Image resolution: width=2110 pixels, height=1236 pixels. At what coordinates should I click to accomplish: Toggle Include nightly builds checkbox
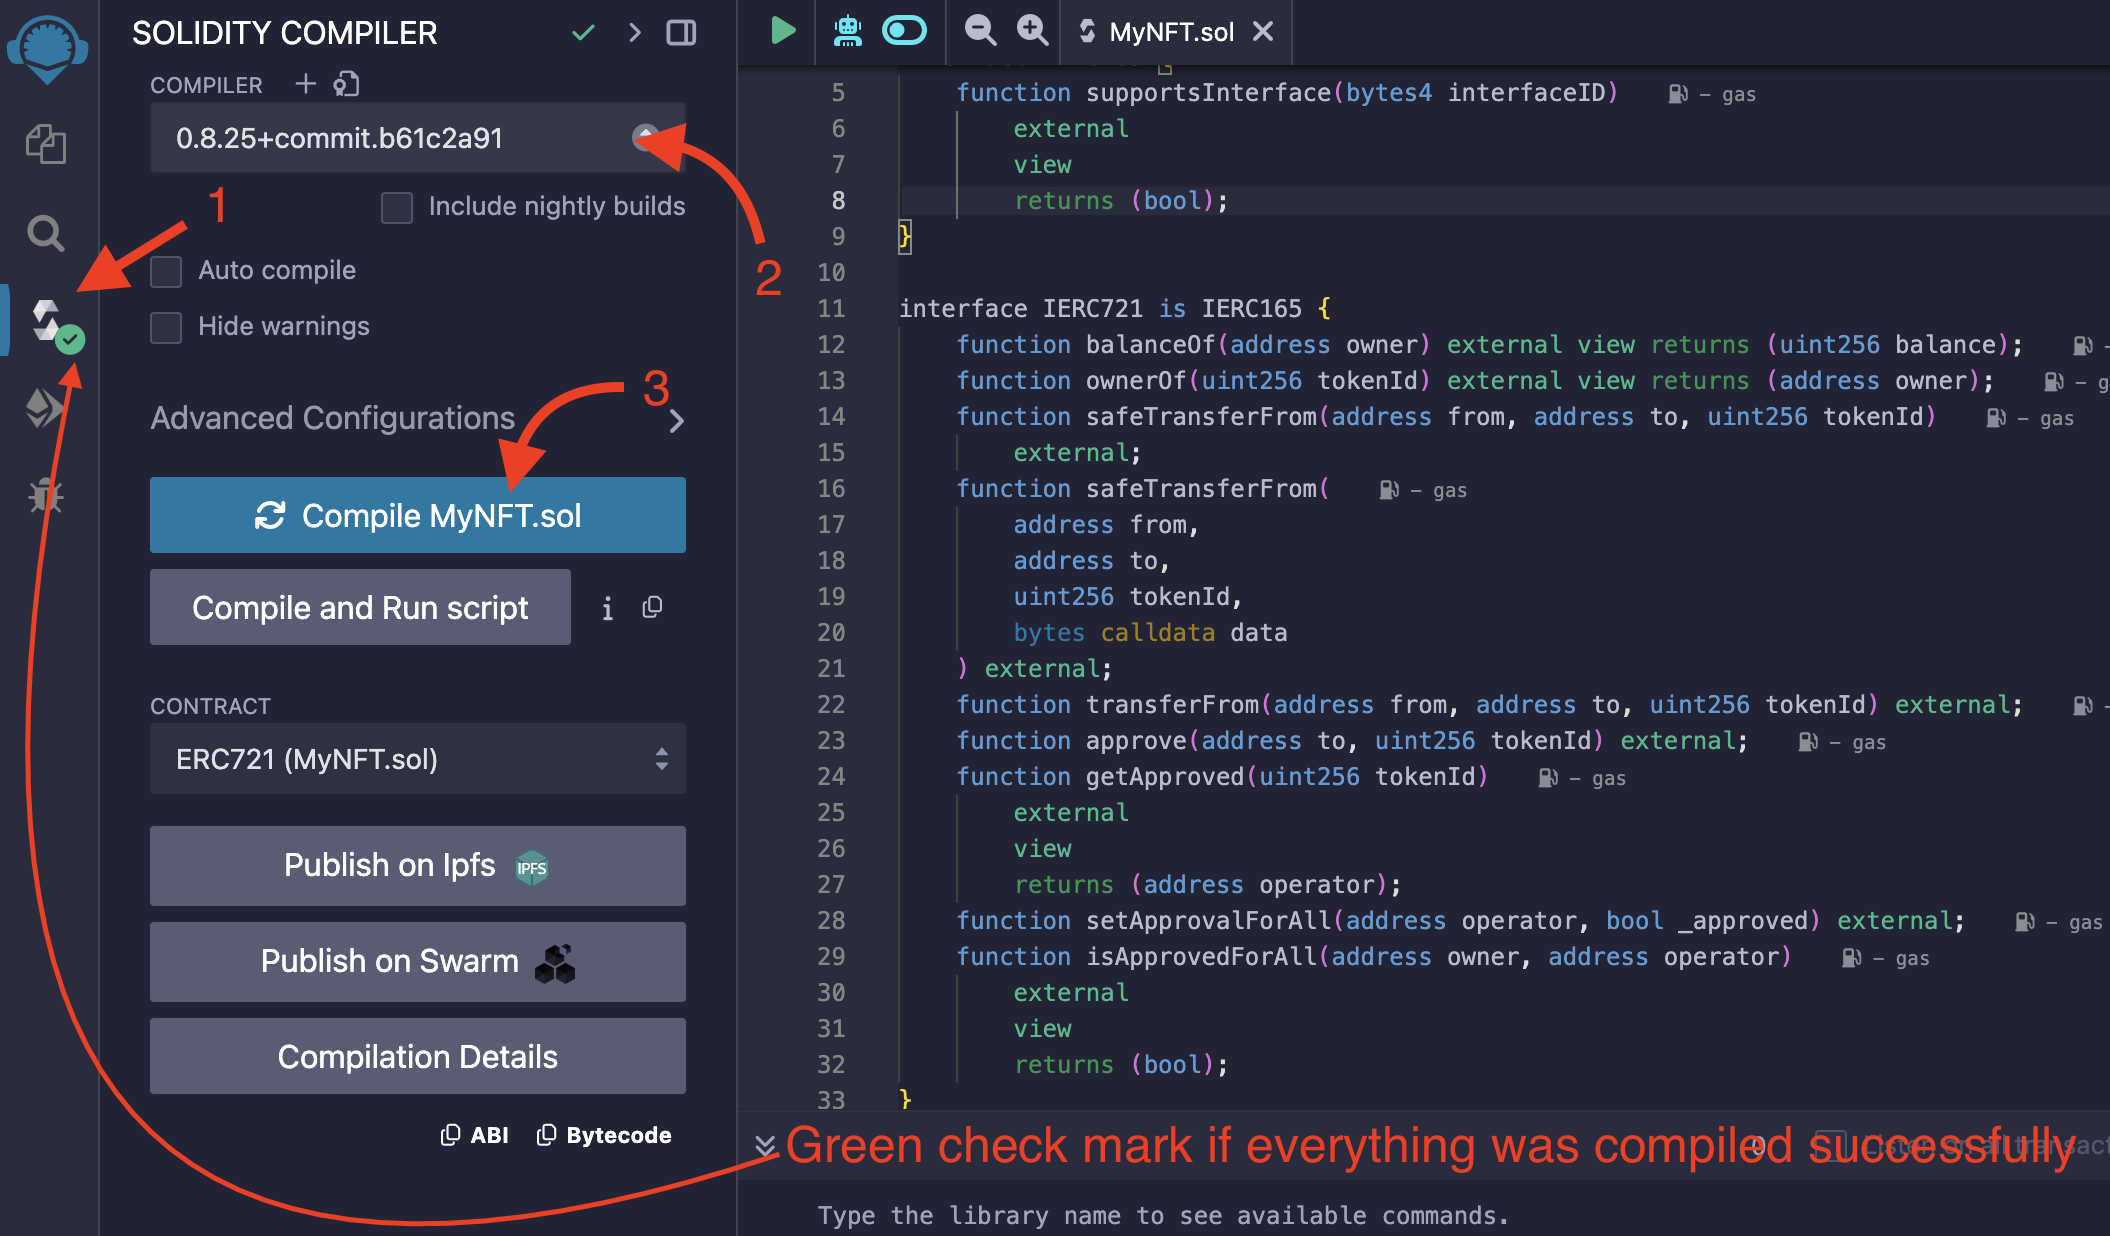tap(397, 206)
